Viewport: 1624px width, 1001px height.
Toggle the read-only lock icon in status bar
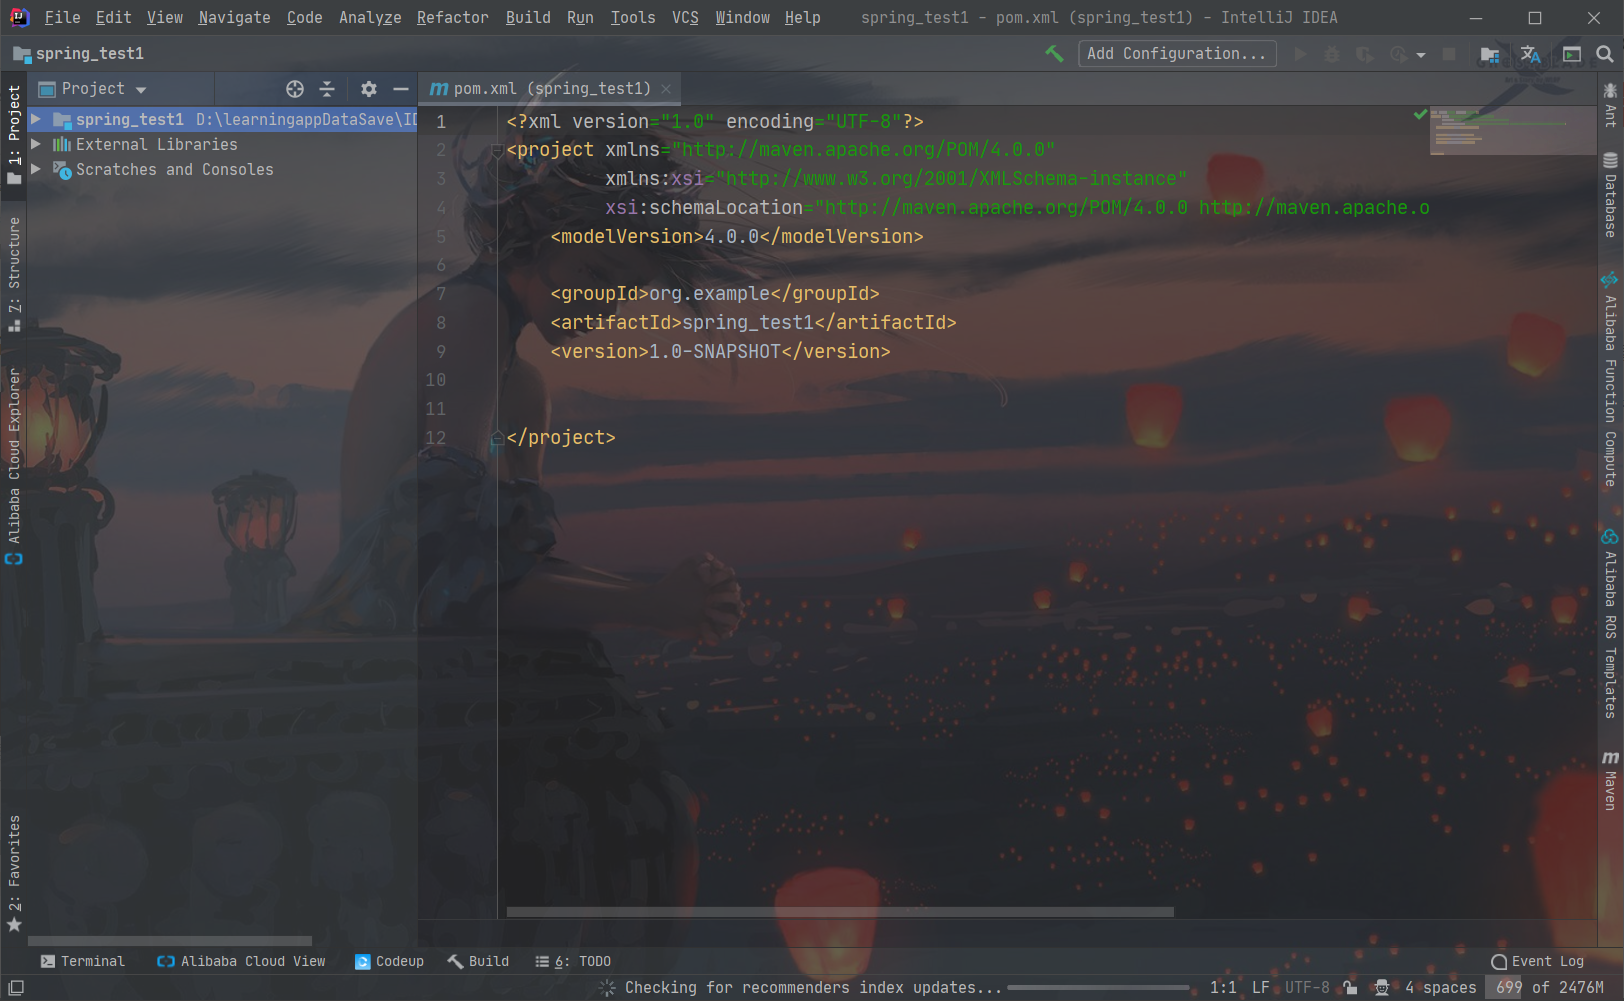pyautogui.click(x=1350, y=988)
